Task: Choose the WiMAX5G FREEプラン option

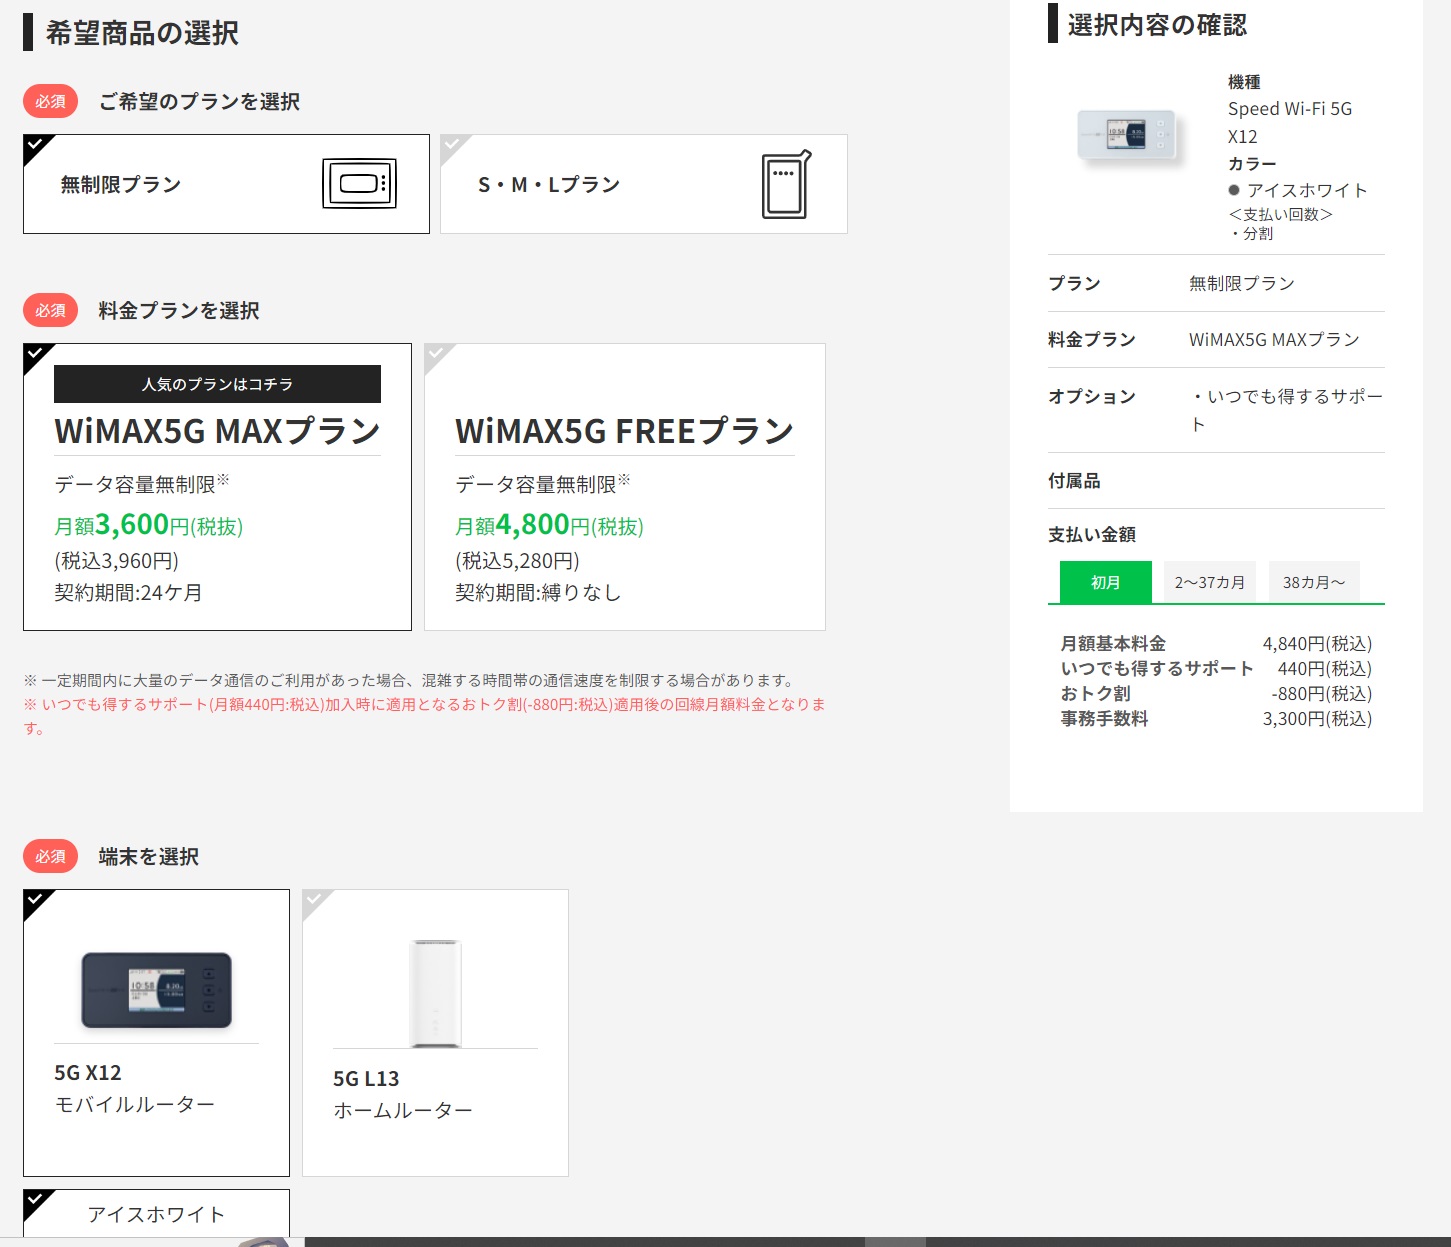Action: click(x=625, y=487)
